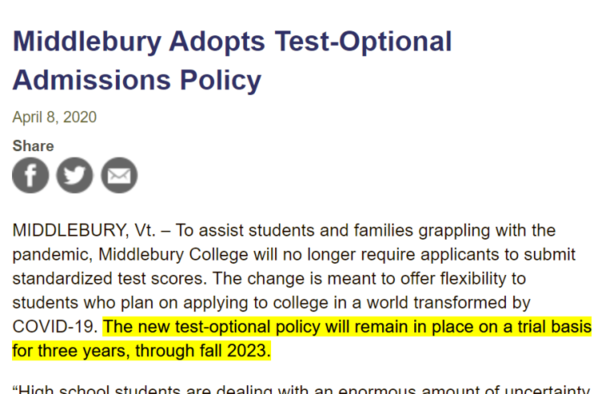The height and width of the screenshot is (394, 600).
Task: Click the quote starting 'High school students'
Action: point(302,389)
